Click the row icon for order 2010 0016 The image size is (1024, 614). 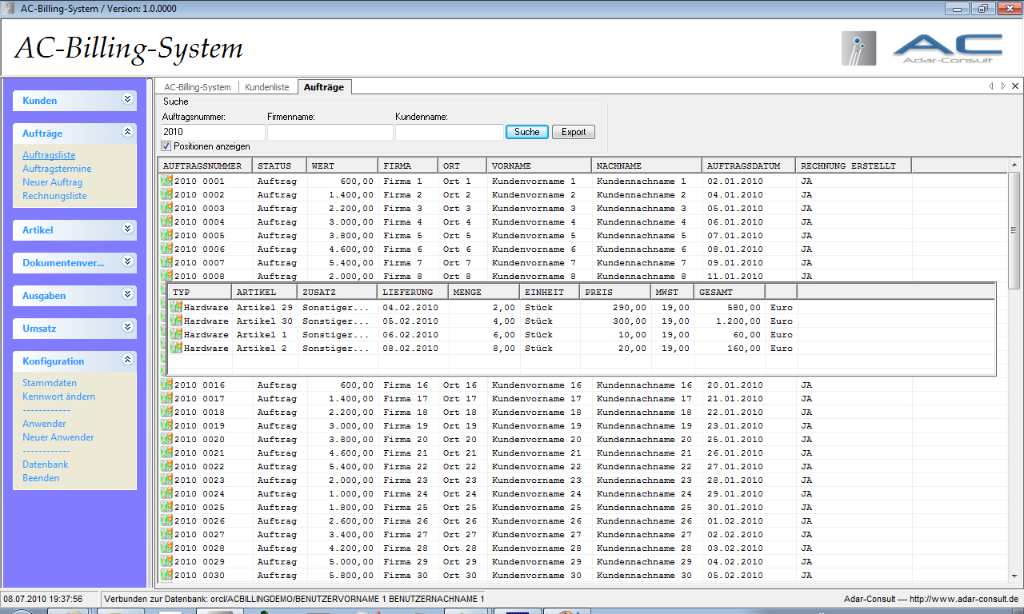pyautogui.click(x=167, y=385)
